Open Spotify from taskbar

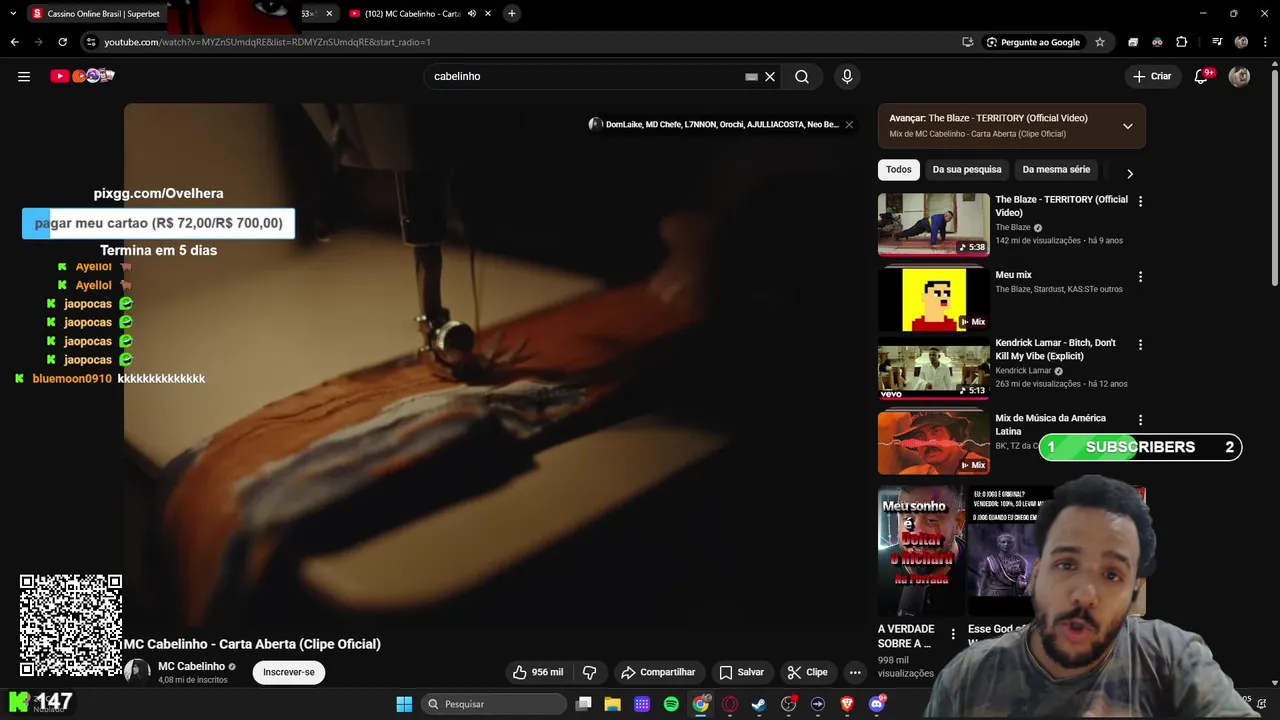pos(671,704)
